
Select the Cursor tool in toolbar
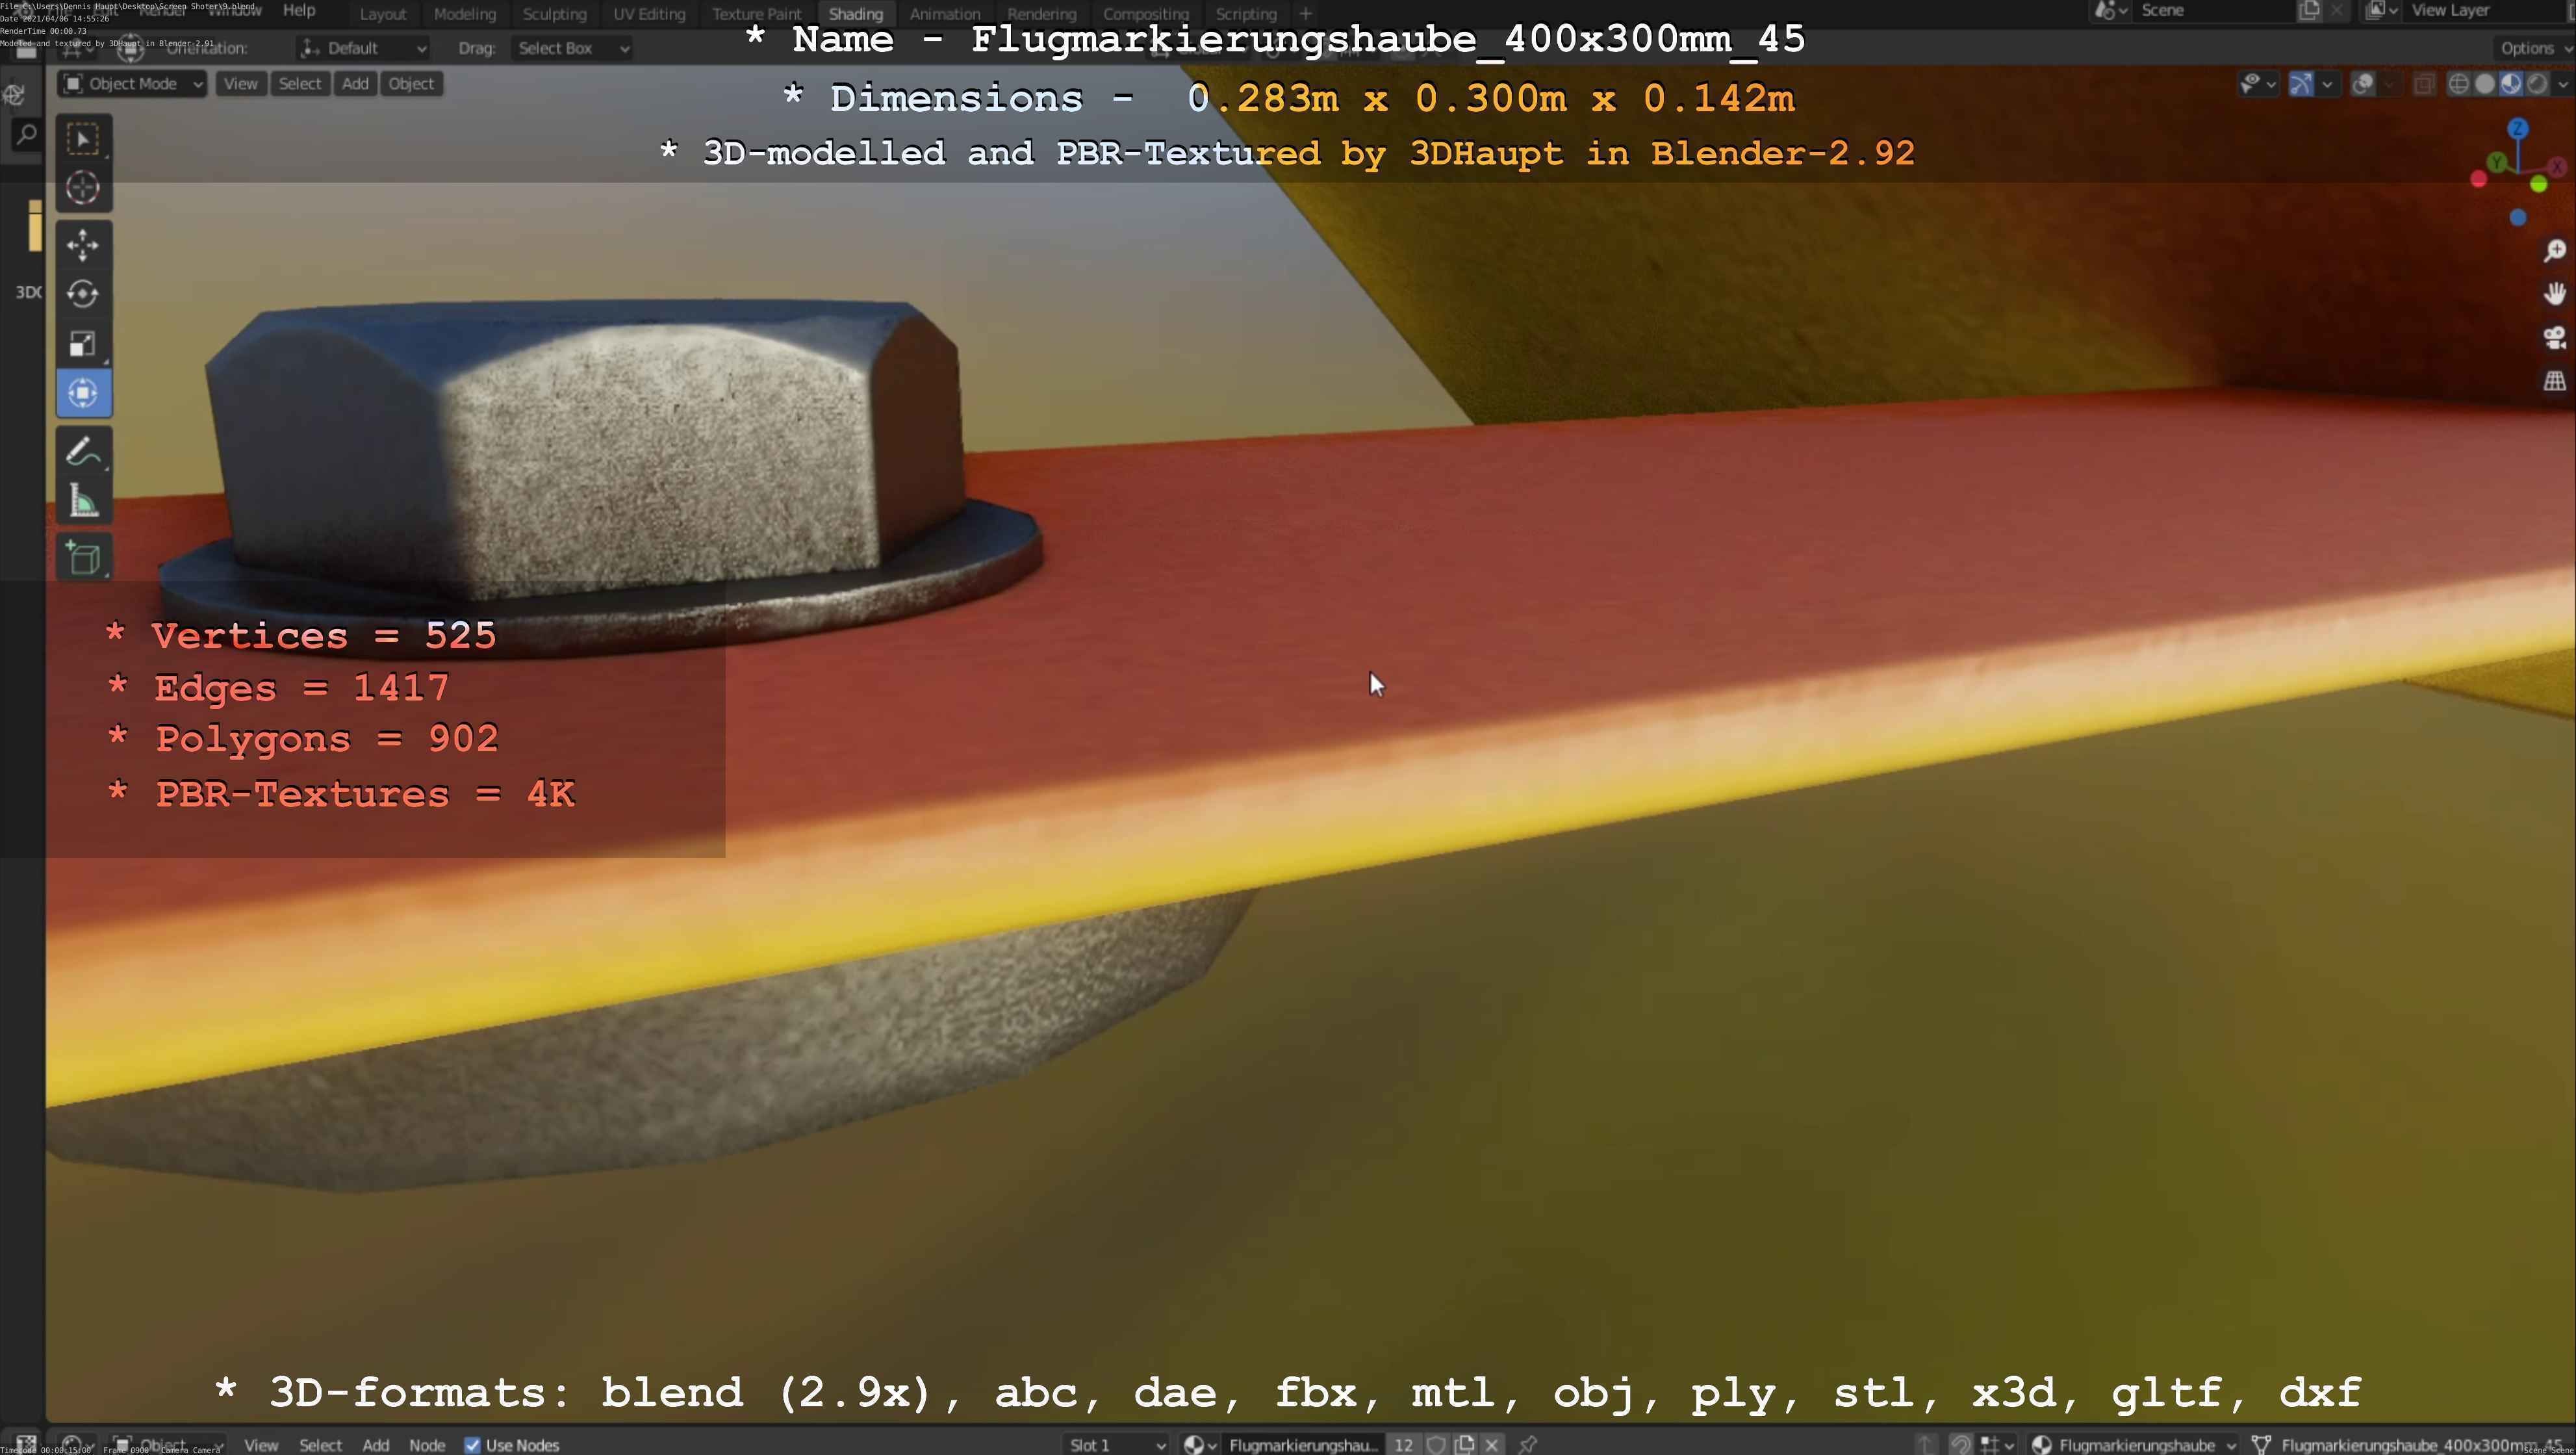pos(83,188)
